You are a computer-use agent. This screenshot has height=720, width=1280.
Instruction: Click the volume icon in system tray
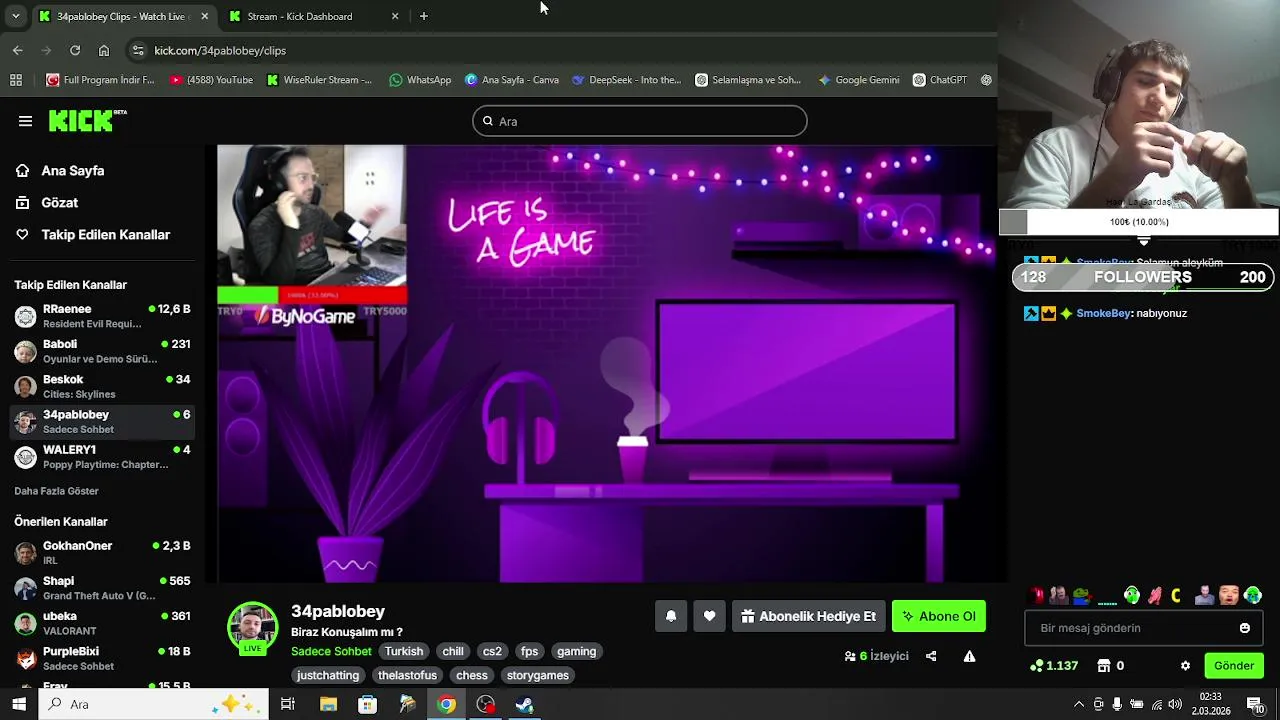(1175, 704)
